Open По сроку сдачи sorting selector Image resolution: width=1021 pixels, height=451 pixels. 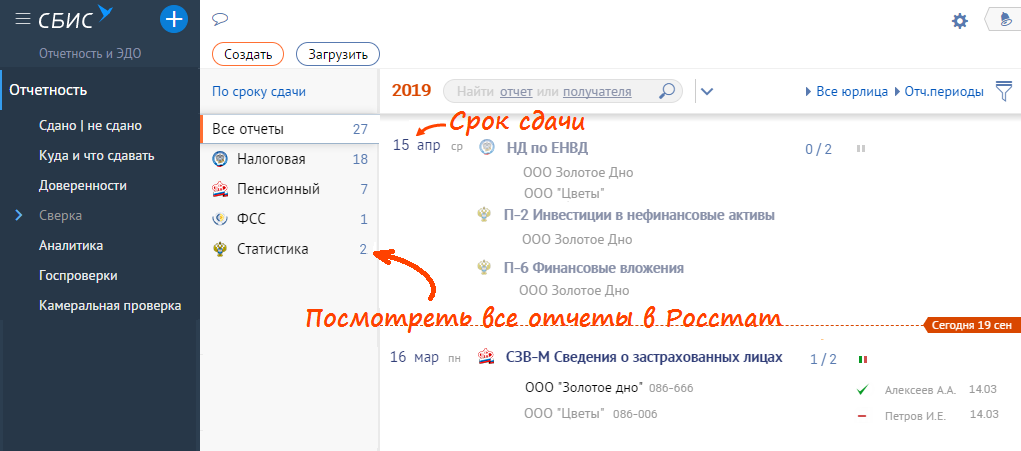pos(259,92)
